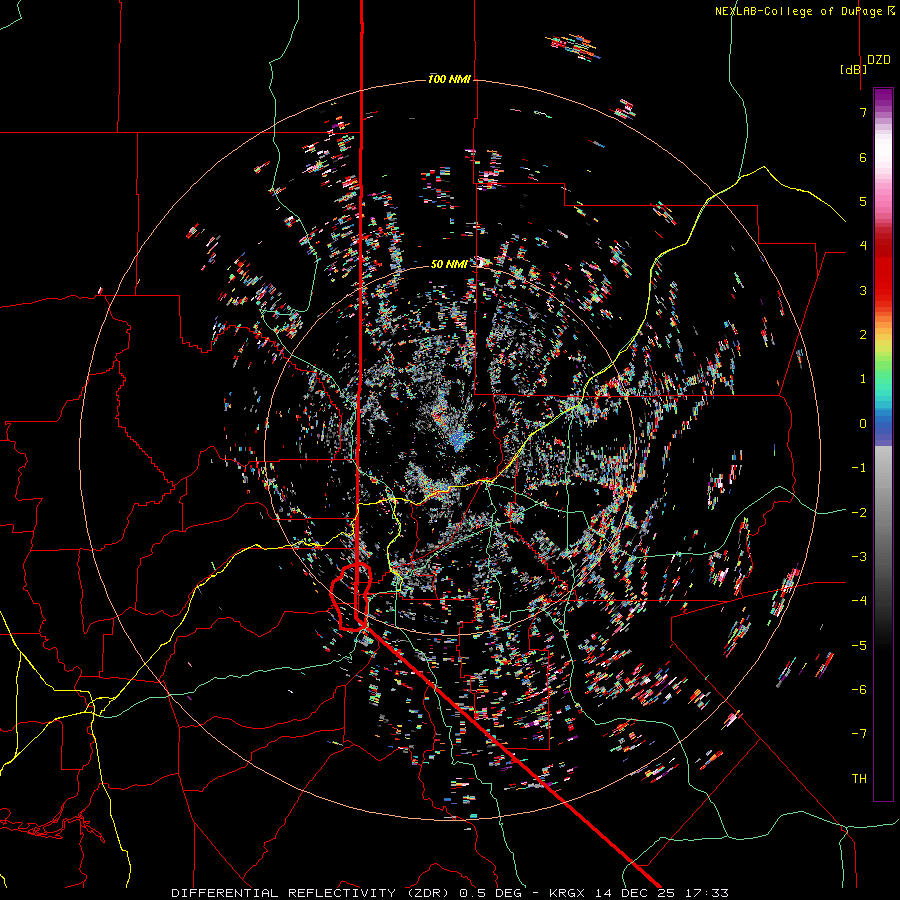The image size is (900, 900).
Task: Click the TH threshold label on scale
Action: pos(859,779)
